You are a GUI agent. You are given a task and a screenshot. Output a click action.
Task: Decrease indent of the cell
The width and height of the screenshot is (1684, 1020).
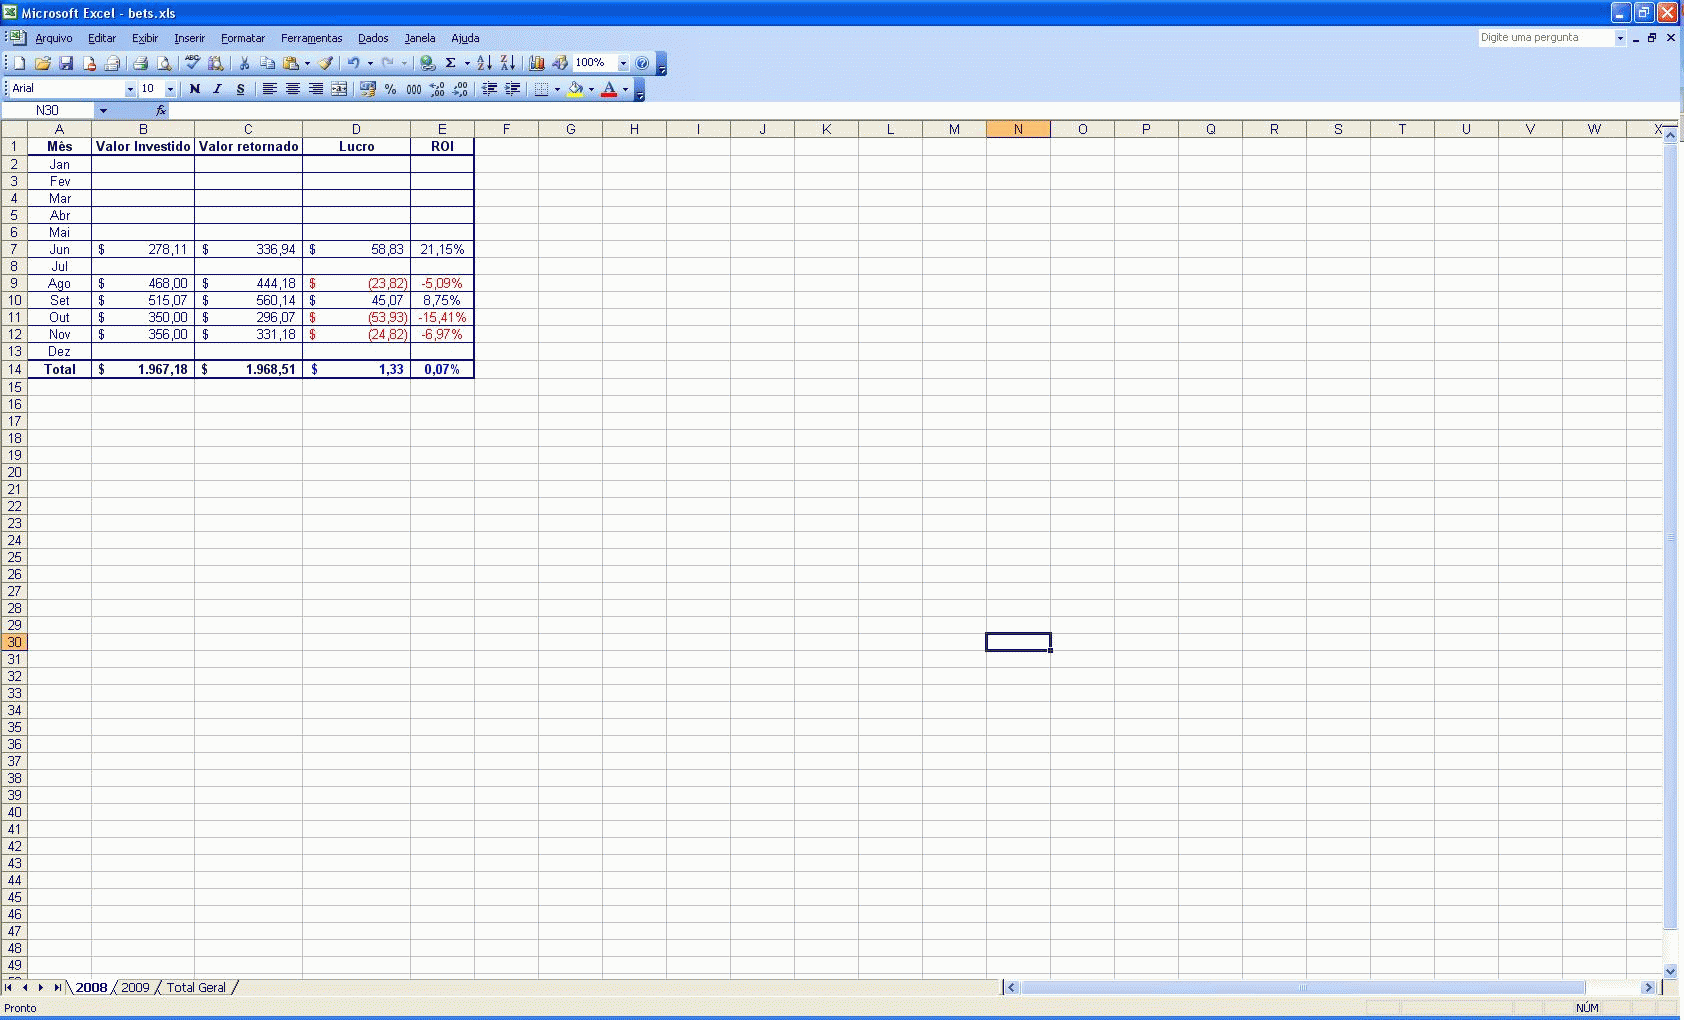tap(489, 89)
